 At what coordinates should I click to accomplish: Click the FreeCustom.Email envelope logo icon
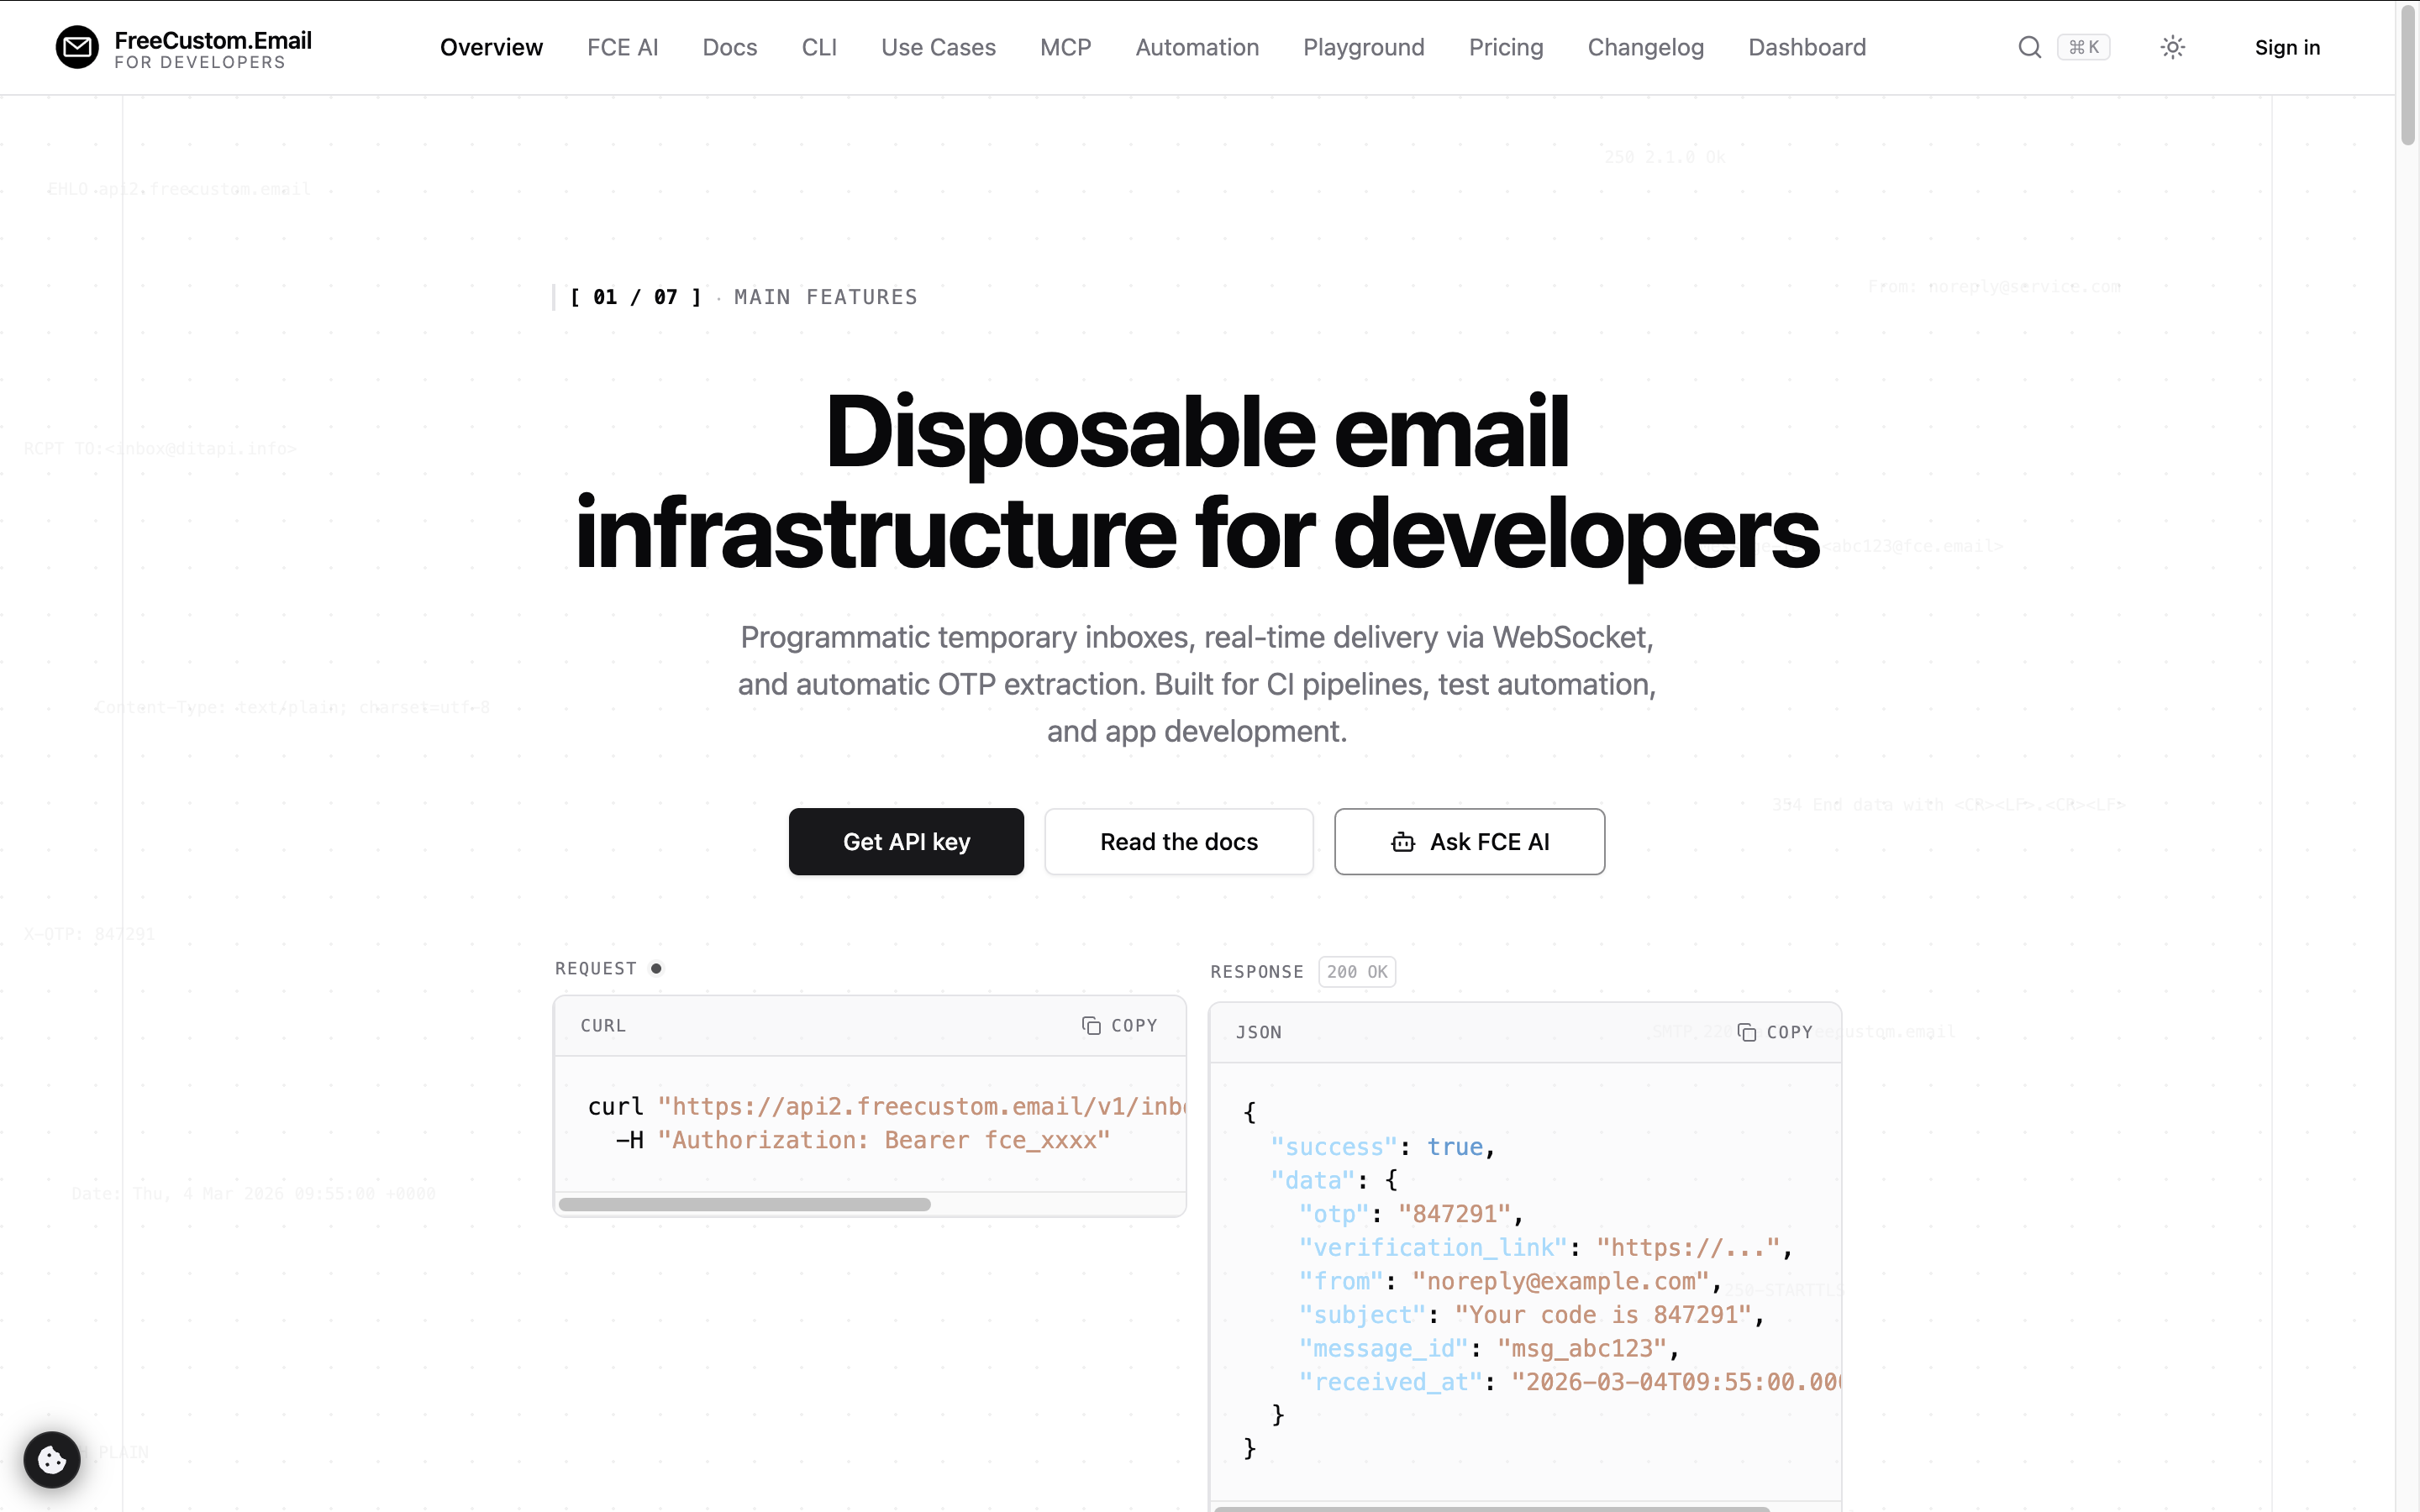point(77,47)
